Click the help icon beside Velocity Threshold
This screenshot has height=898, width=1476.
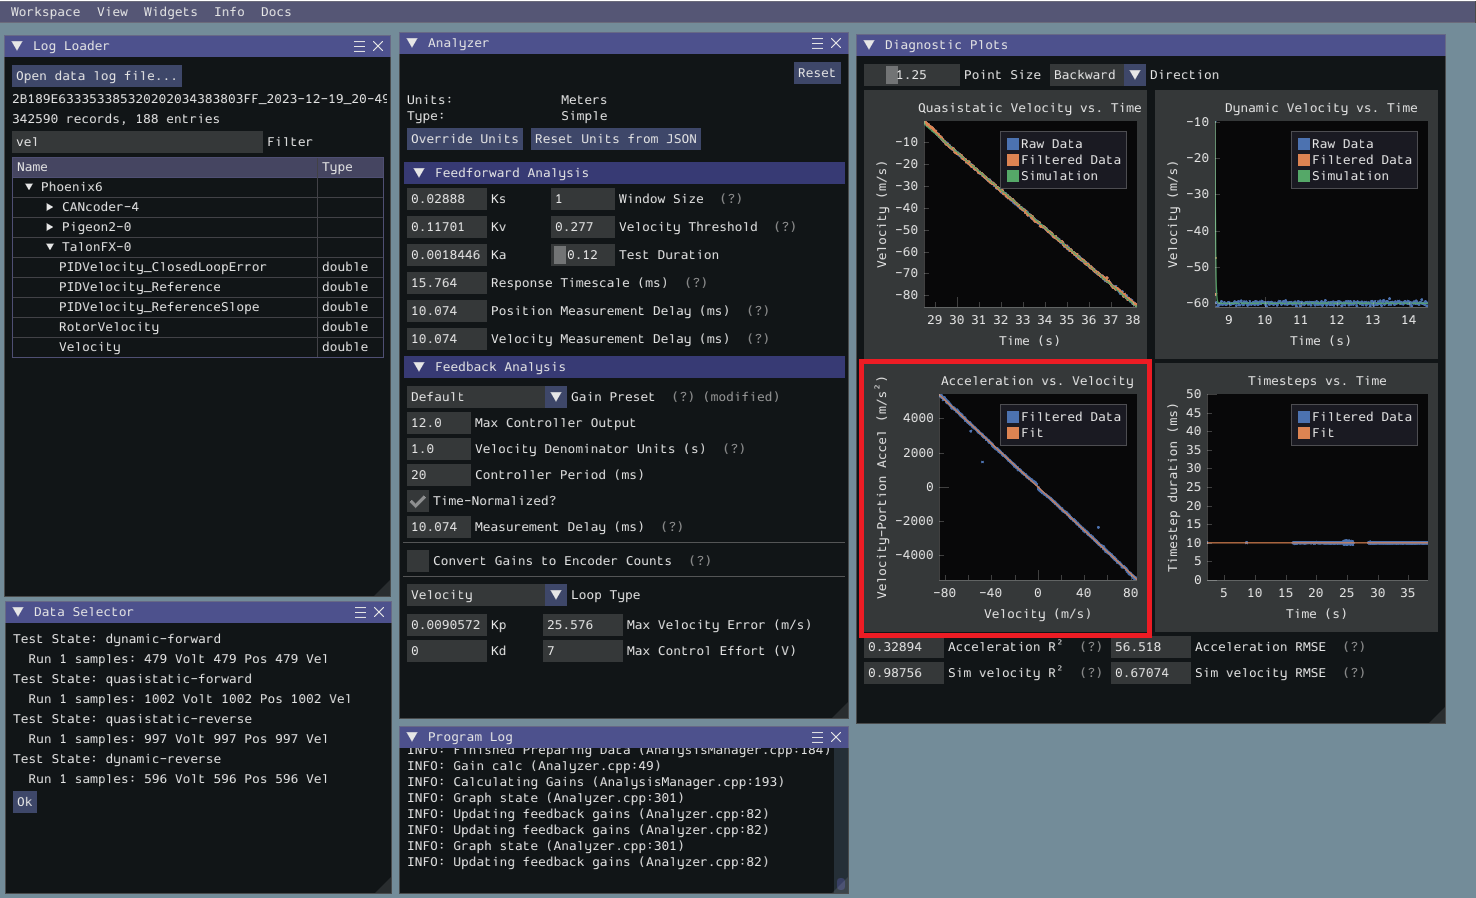(784, 226)
